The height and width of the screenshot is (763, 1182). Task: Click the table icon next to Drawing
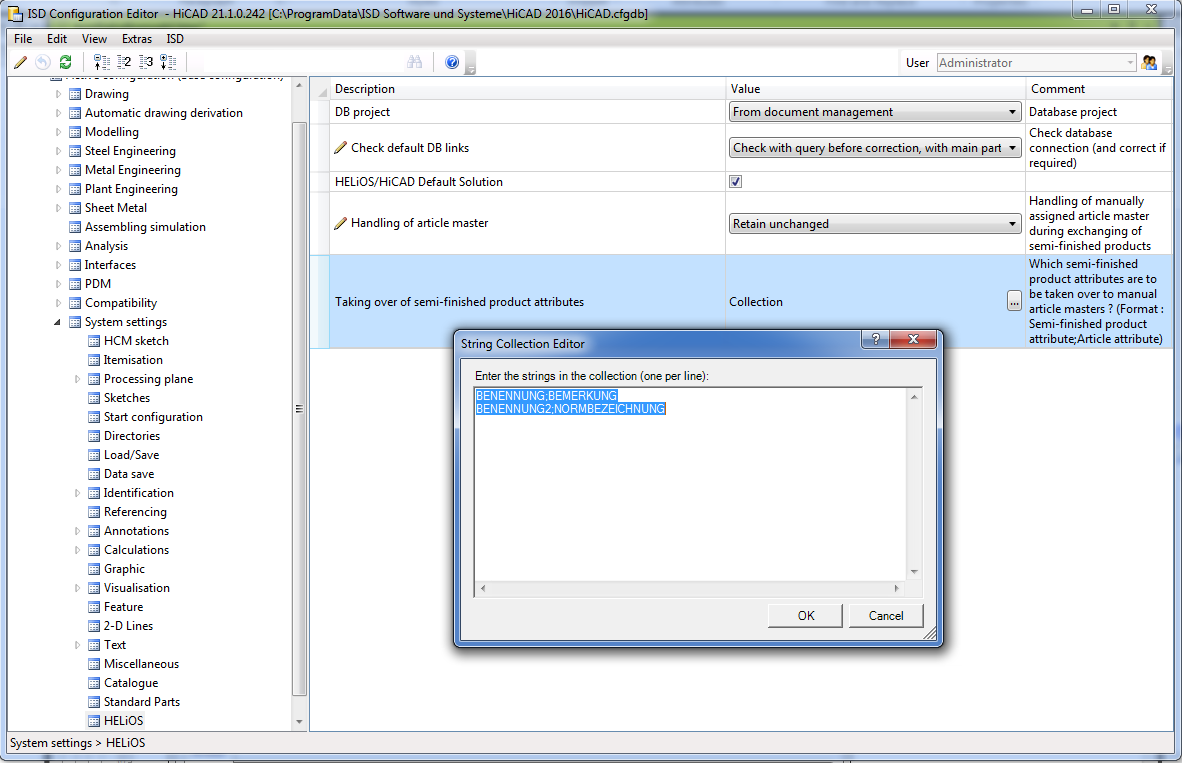click(75, 94)
